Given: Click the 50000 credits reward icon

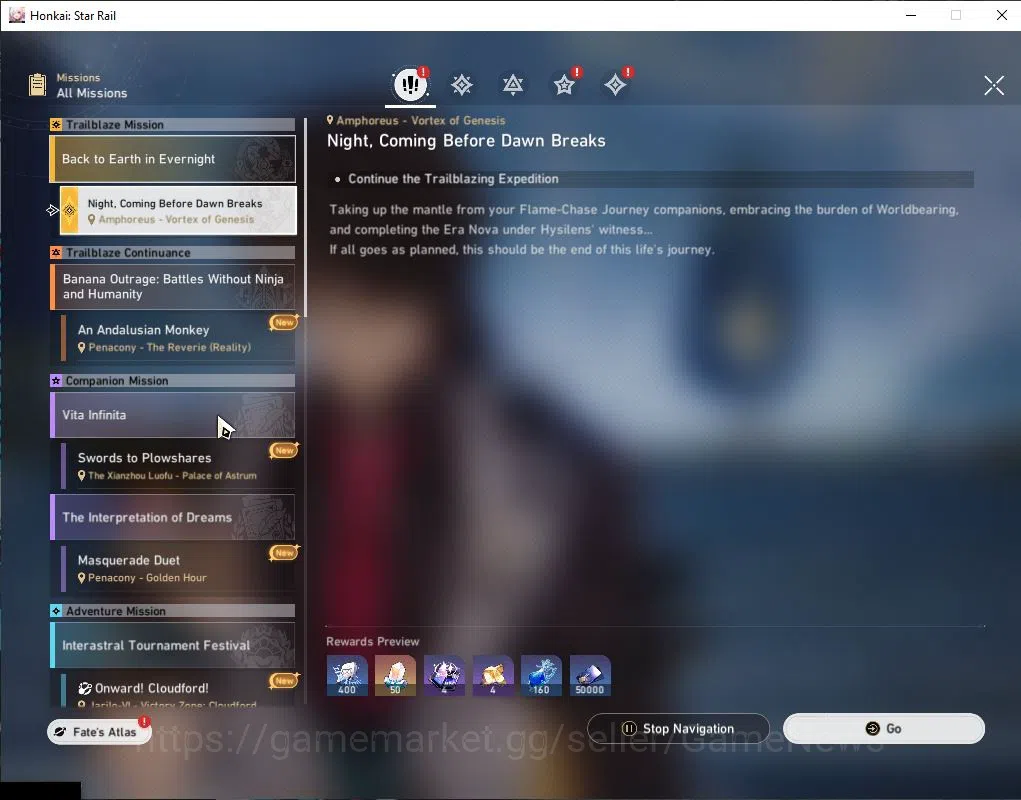Looking at the screenshot, I should point(590,676).
